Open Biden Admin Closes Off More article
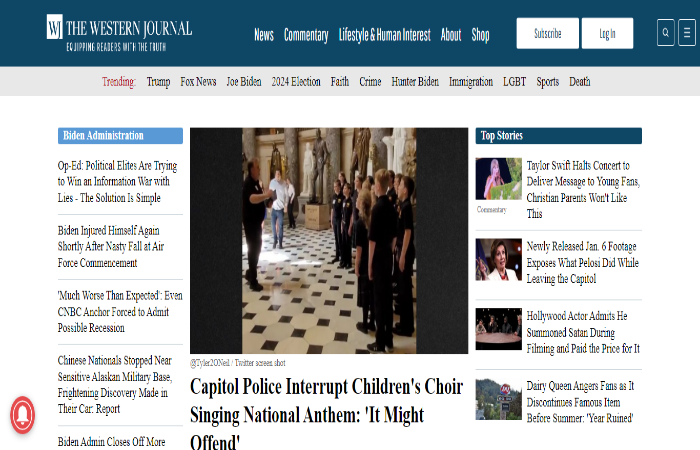700x450 pixels. (x=111, y=442)
